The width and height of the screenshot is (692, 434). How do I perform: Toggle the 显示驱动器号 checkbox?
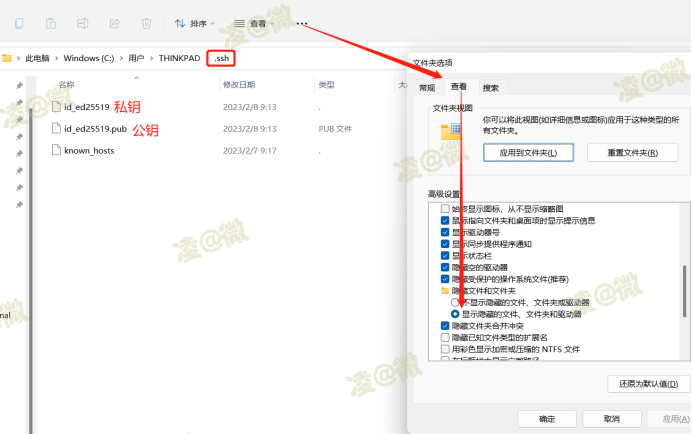click(x=445, y=232)
